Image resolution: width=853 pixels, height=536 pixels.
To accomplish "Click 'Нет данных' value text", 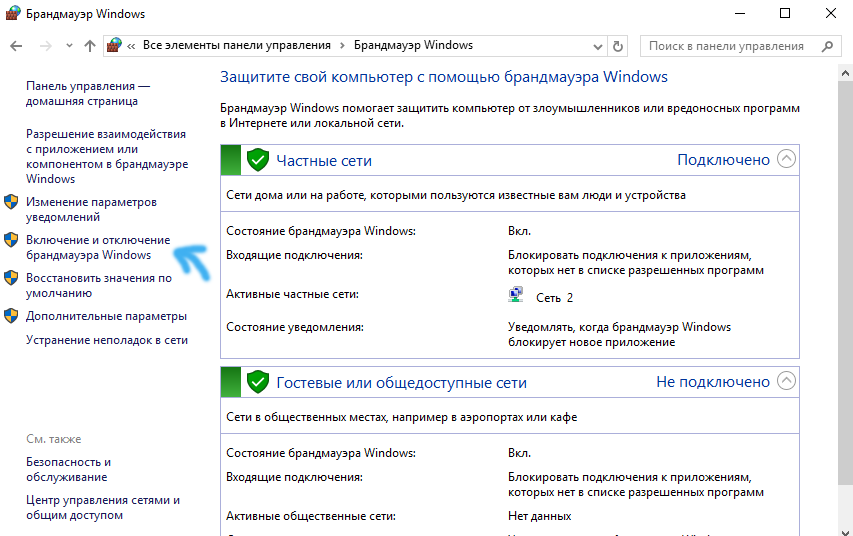I will [540, 516].
